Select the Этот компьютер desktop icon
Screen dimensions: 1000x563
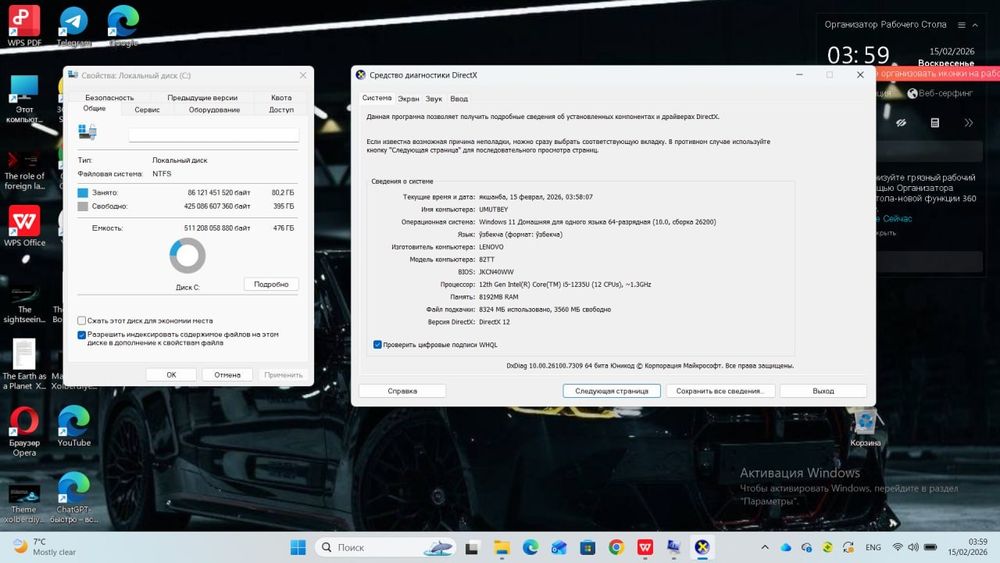coord(24,98)
